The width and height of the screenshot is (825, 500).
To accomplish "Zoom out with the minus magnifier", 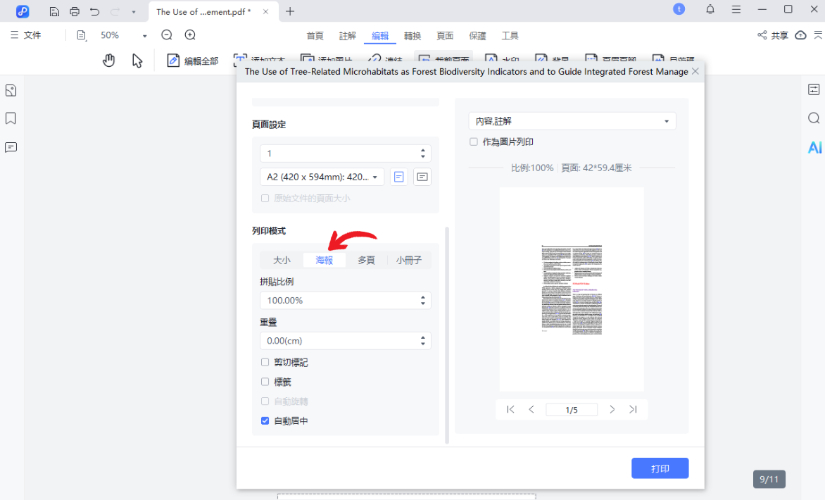I will [167, 35].
